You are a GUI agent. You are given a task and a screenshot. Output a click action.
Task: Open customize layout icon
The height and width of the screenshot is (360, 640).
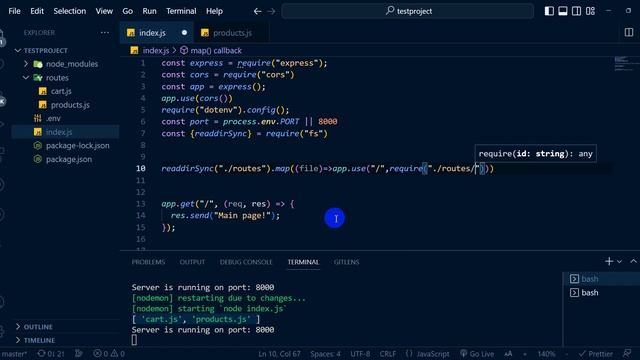pyautogui.click(x=590, y=11)
